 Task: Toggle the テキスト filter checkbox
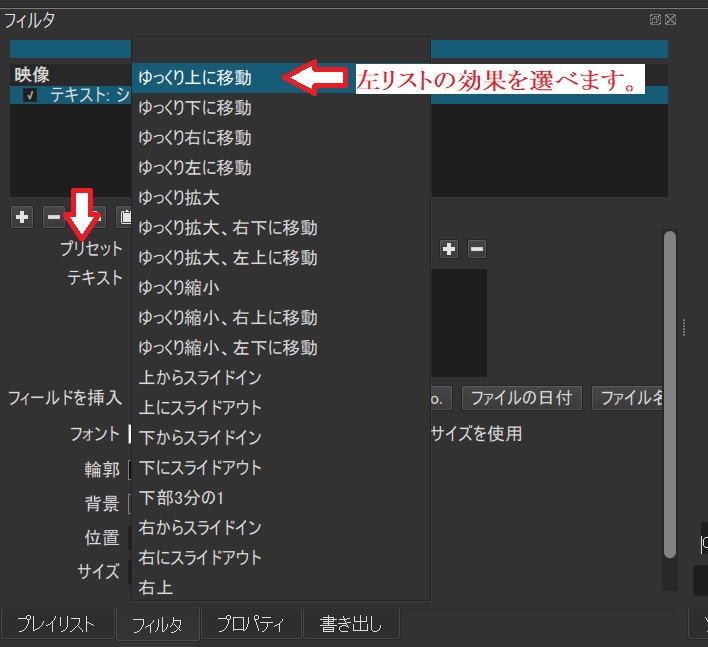click(x=30, y=95)
